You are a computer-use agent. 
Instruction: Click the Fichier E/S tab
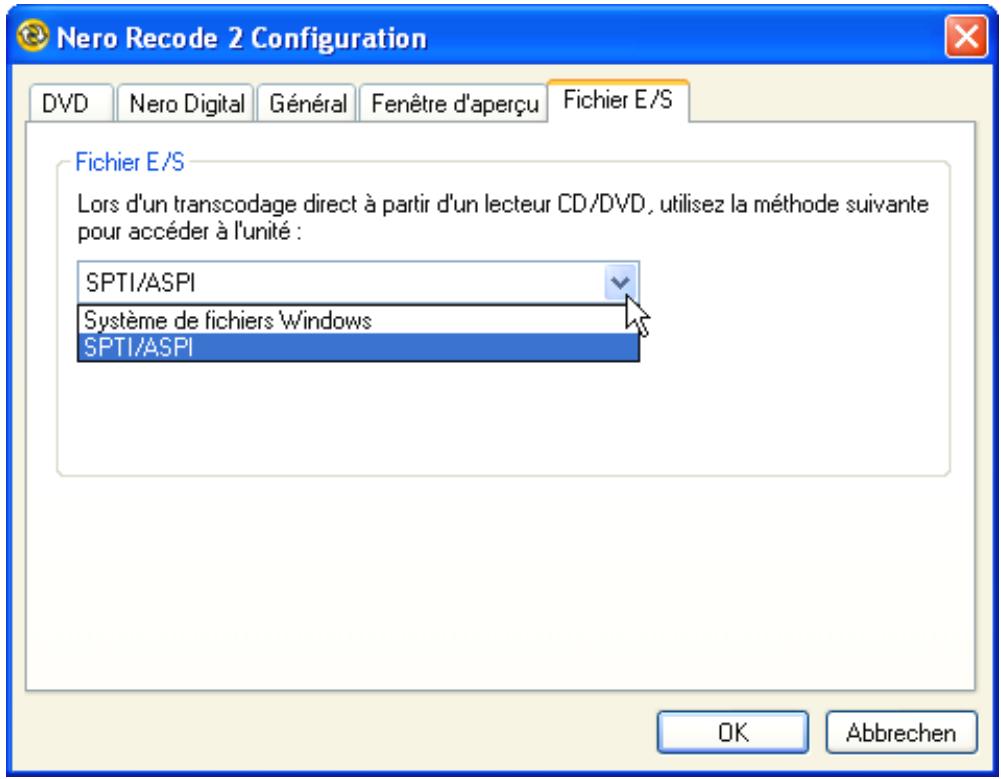618,100
